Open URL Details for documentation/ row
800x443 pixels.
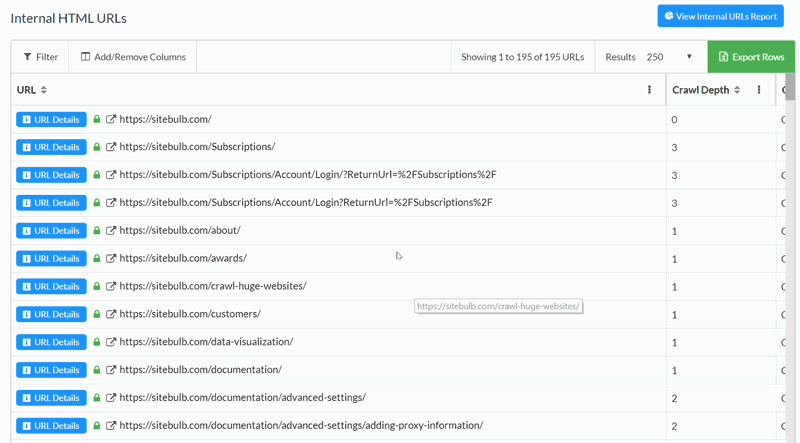click(x=51, y=370)
